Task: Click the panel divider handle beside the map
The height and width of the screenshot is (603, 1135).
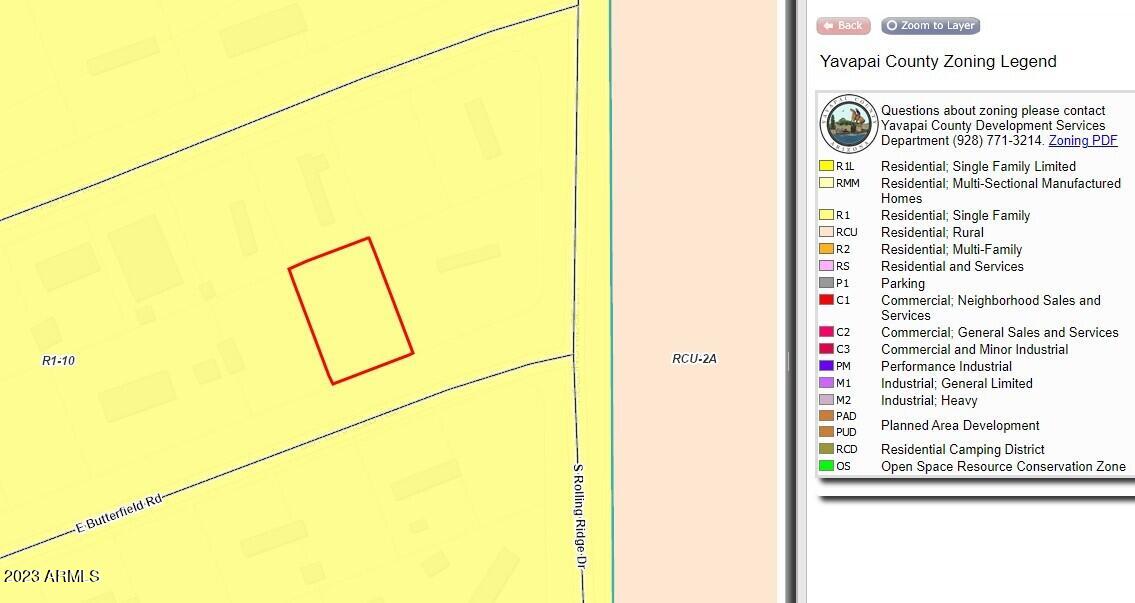Action: [788, 360]
